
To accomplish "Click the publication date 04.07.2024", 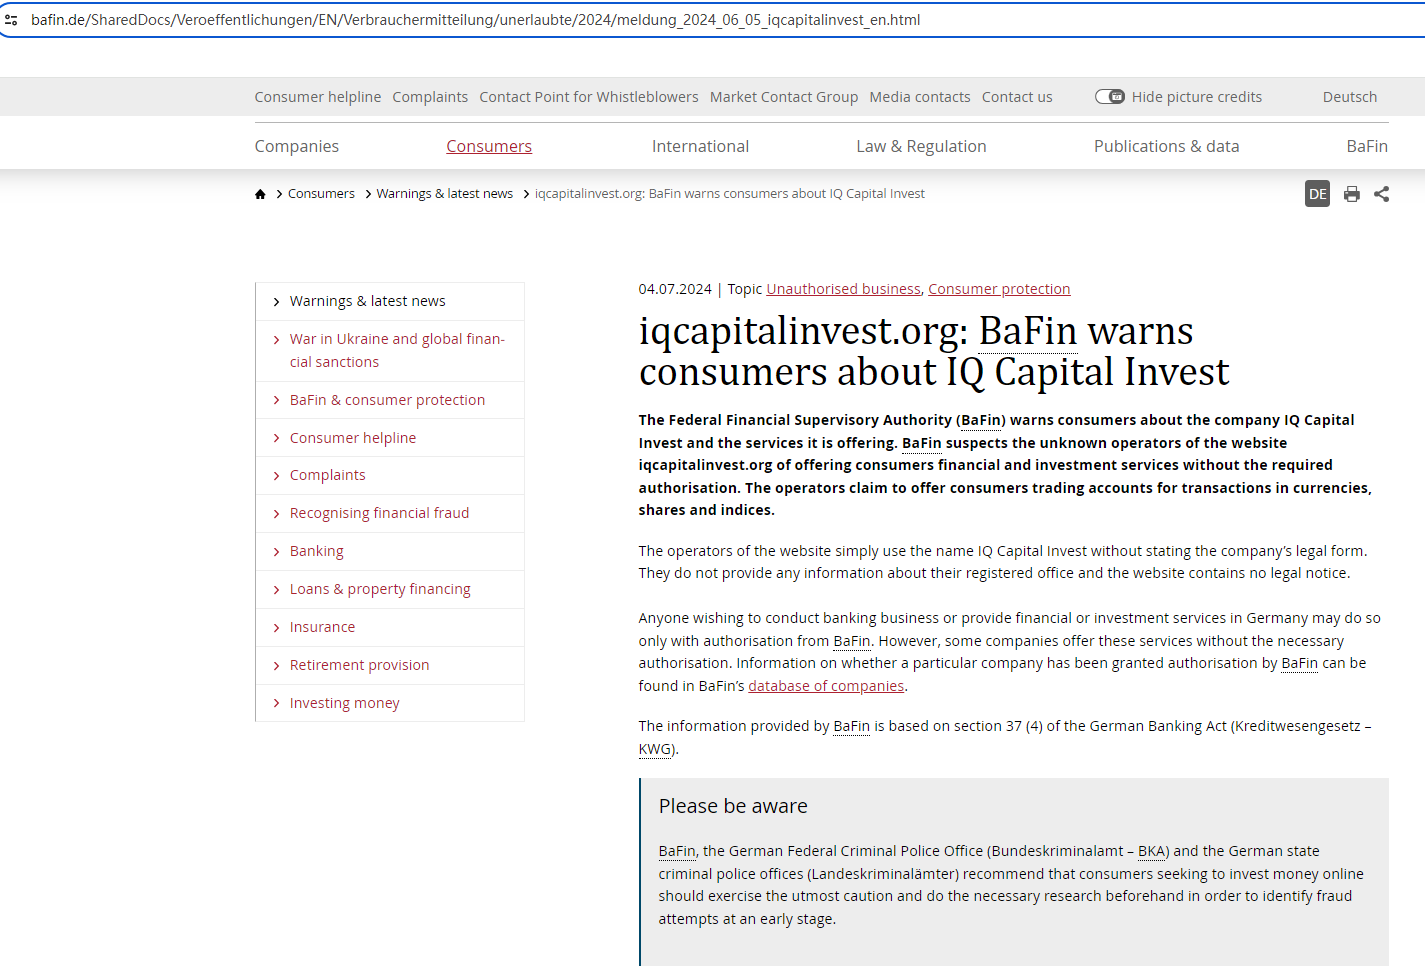I will (x=675, y=289).
